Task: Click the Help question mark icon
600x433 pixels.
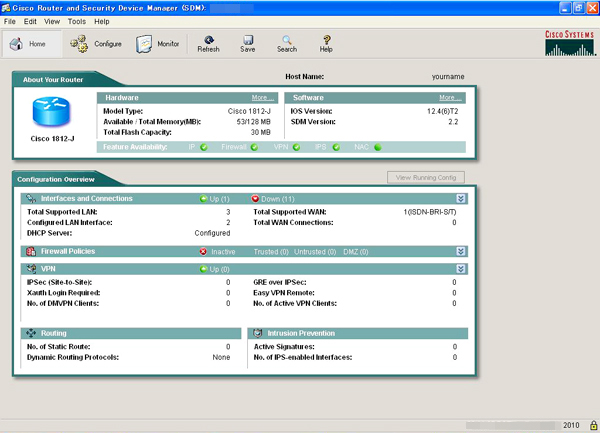Action: (x=326, y=40)
